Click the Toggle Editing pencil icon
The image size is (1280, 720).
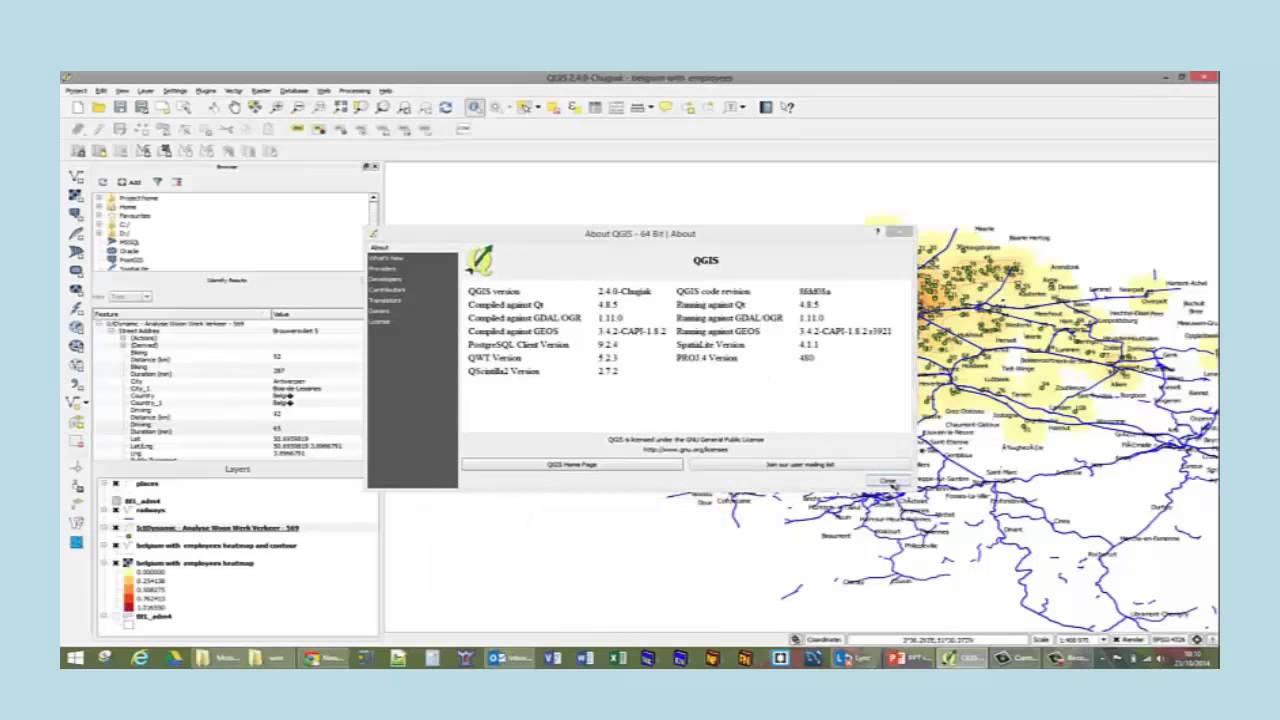99,129
